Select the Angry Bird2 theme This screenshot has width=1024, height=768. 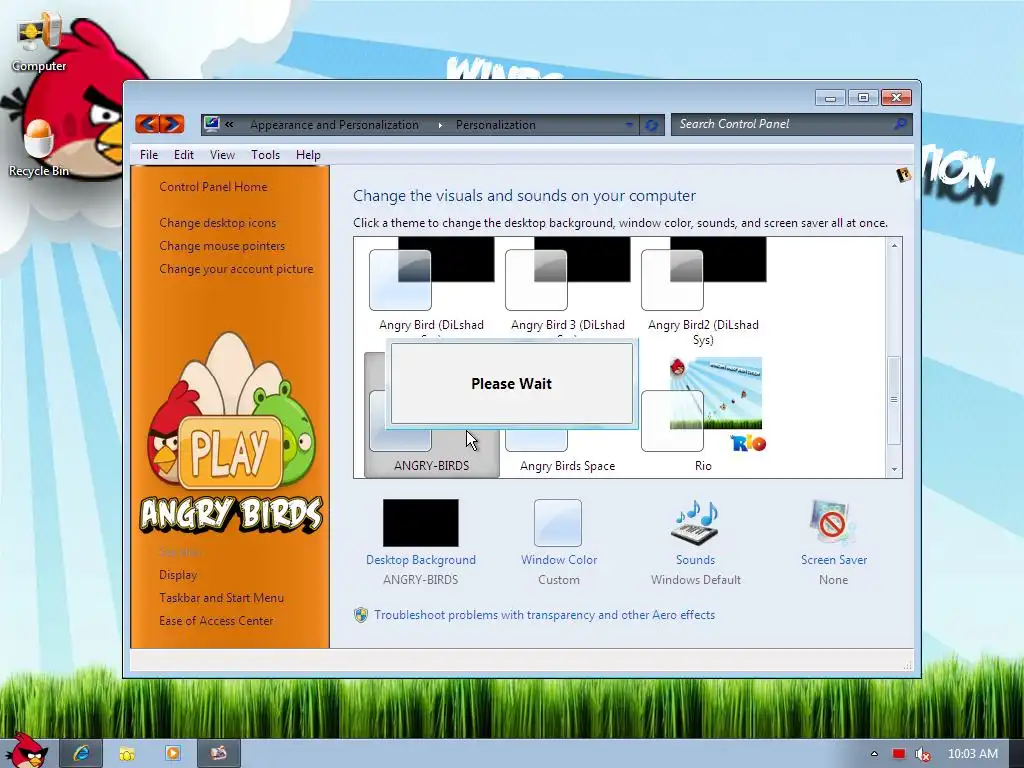click(x=703, y=292)
